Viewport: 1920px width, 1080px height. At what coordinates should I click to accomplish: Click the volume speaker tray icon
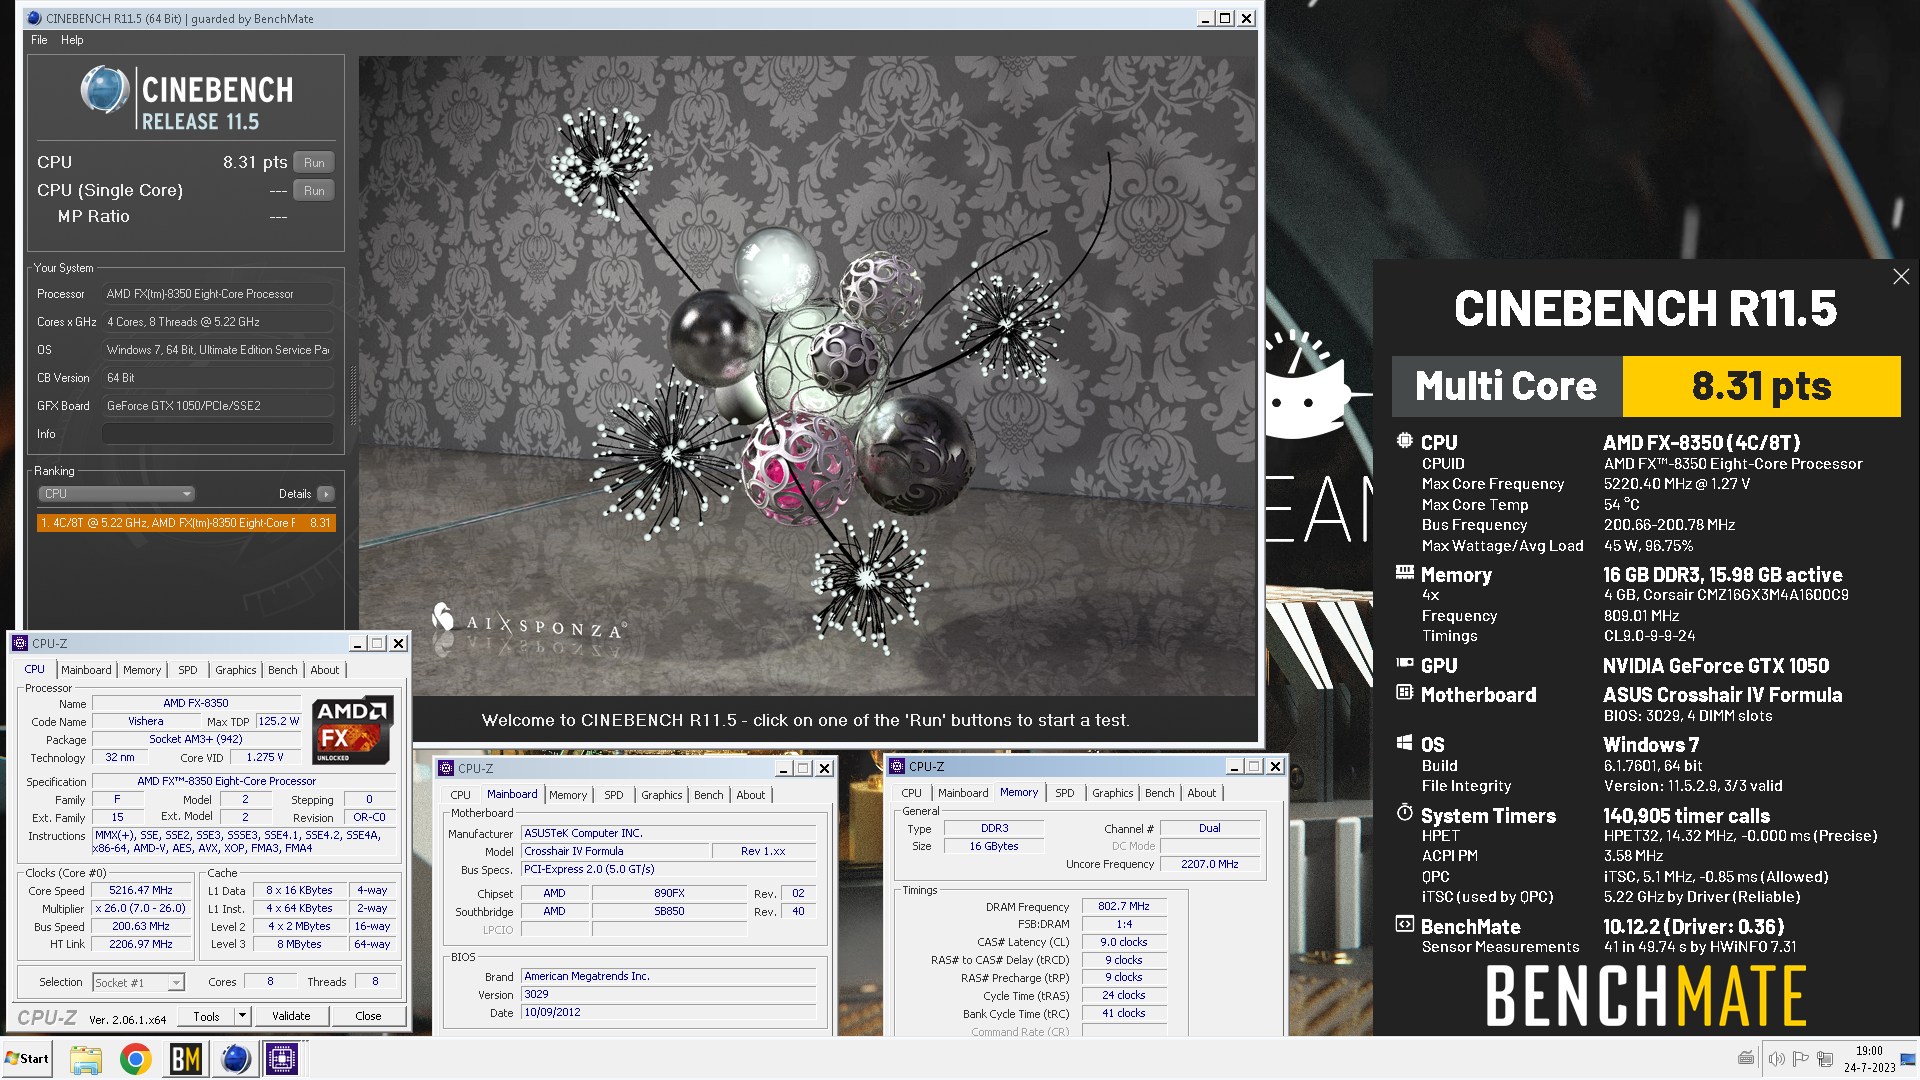(1775, 1058)
